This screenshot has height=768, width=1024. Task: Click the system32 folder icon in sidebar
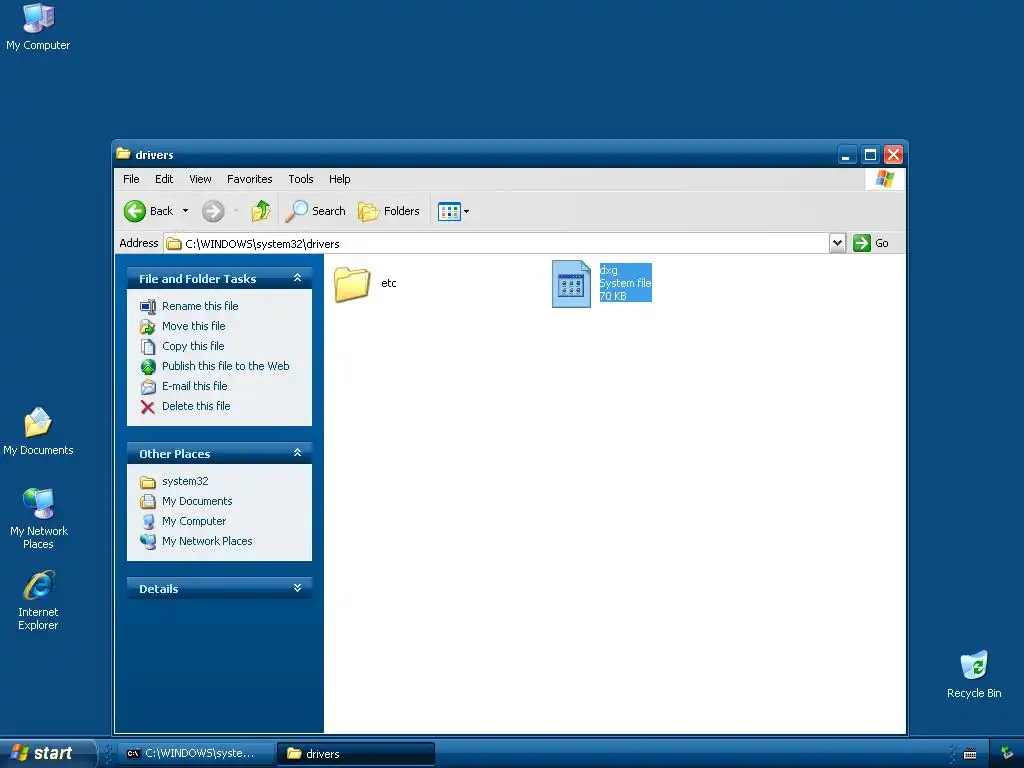point(148,482)
